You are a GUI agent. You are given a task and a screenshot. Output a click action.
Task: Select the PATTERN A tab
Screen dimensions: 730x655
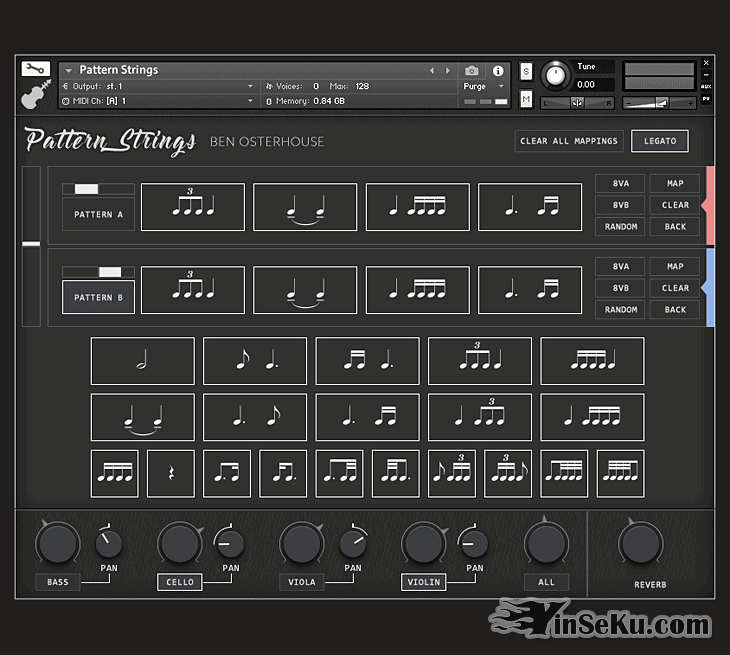[98, 214]
